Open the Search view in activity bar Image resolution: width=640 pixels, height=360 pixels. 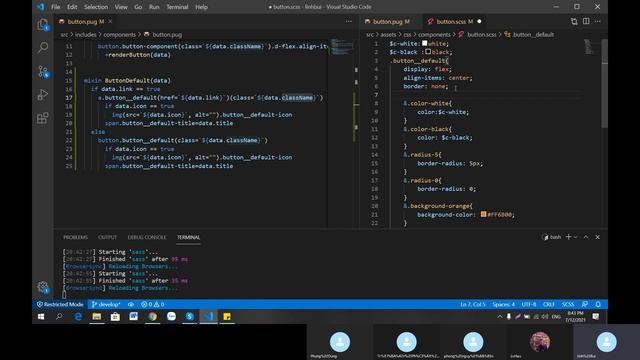[43, 47]
